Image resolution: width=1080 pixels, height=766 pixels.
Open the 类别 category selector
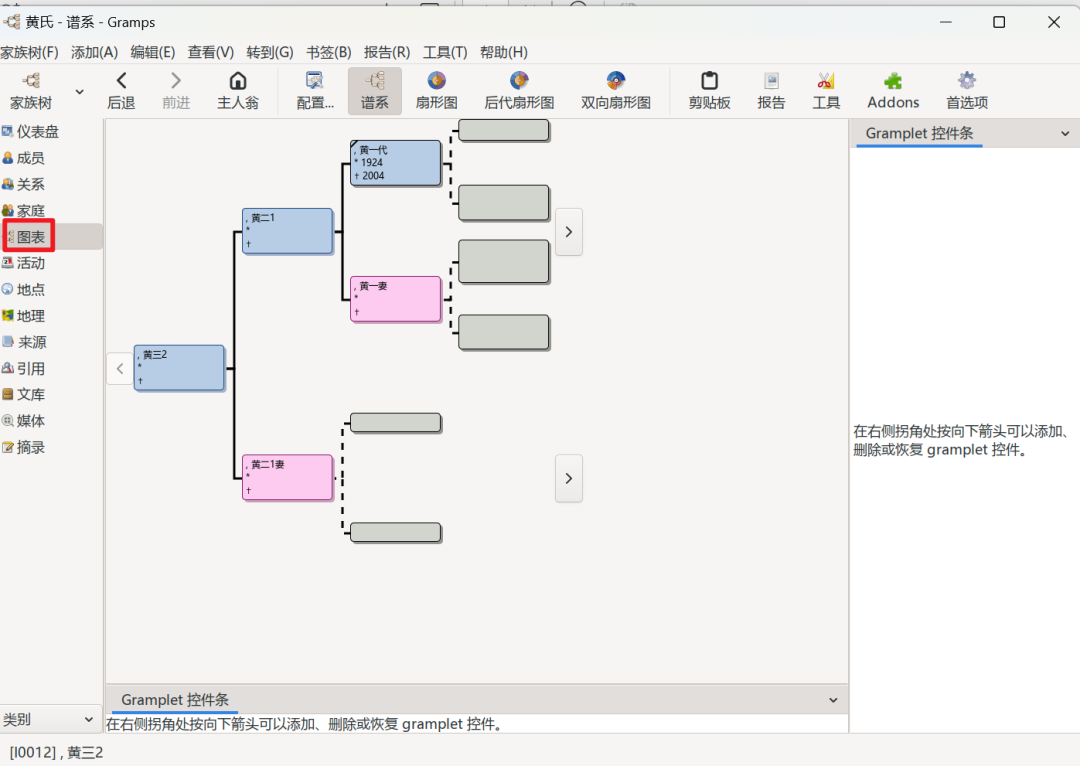[50, 719]
